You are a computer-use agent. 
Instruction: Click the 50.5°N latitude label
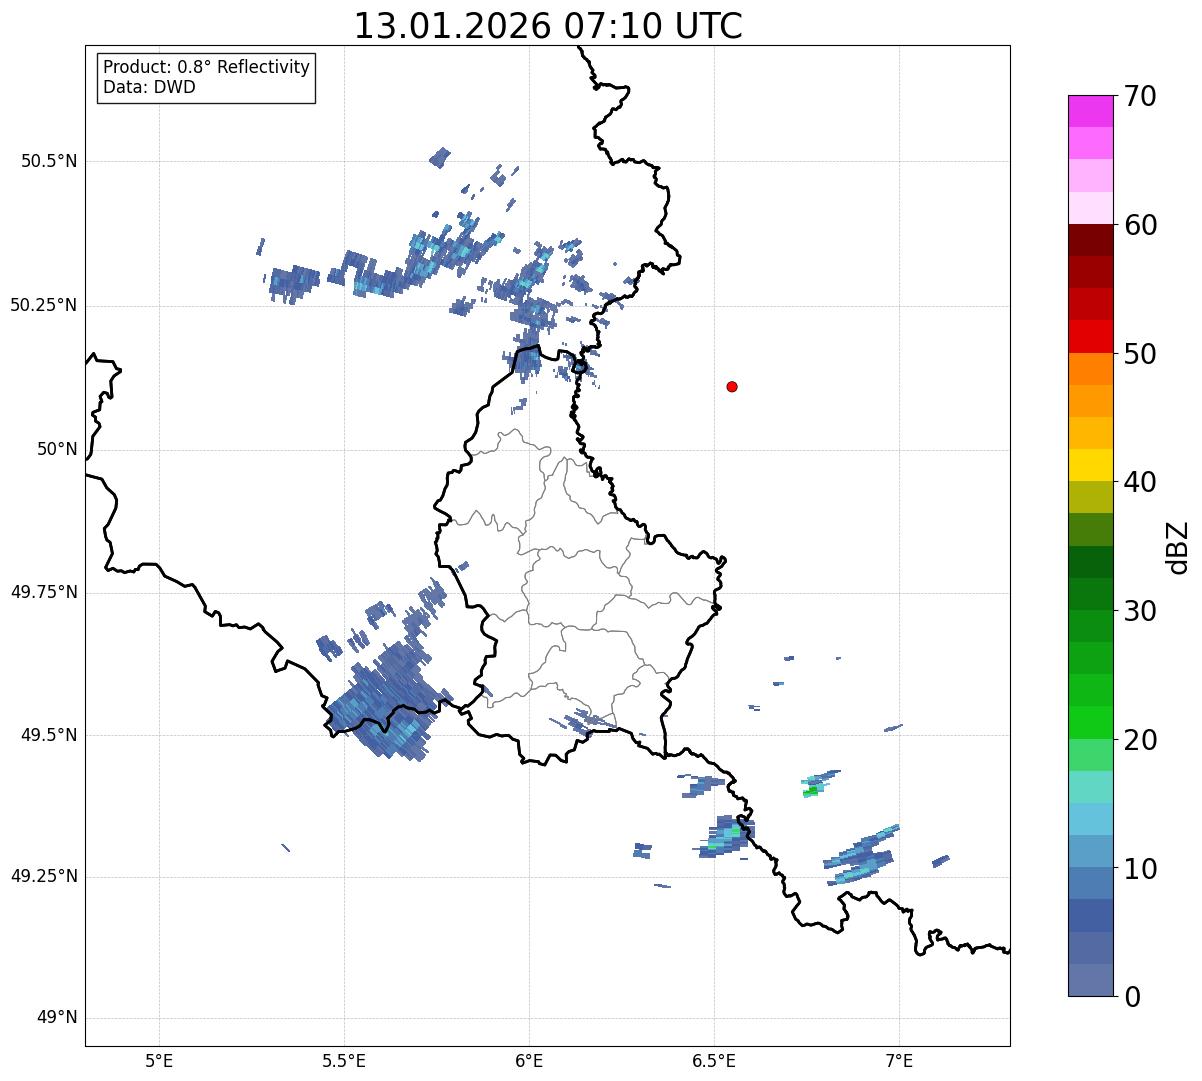(49, 161)
